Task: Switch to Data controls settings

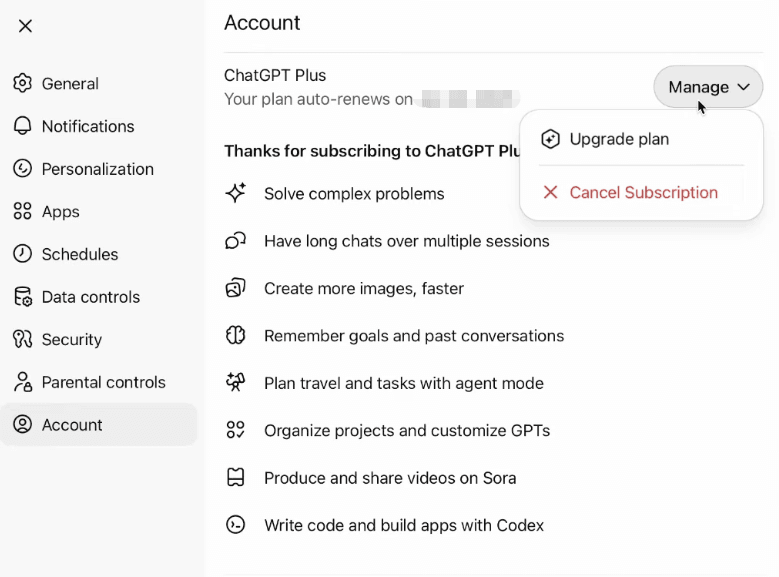Action: click(x=90, y=297)
